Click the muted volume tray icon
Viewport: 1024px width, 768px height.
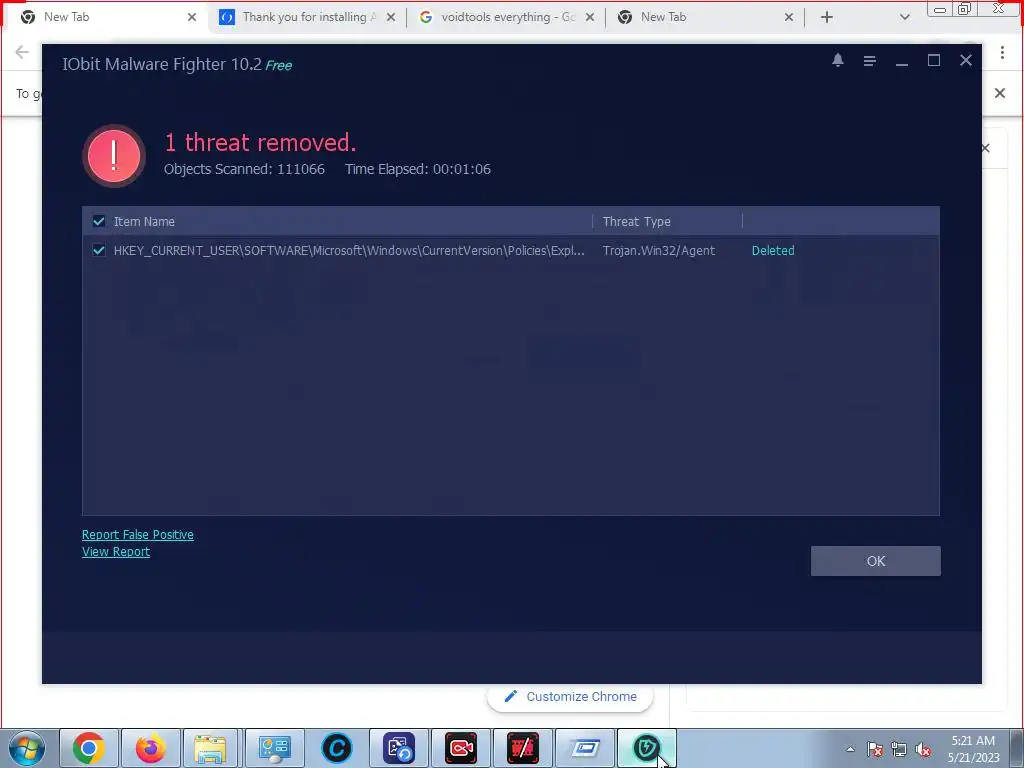tap(923, 749)
